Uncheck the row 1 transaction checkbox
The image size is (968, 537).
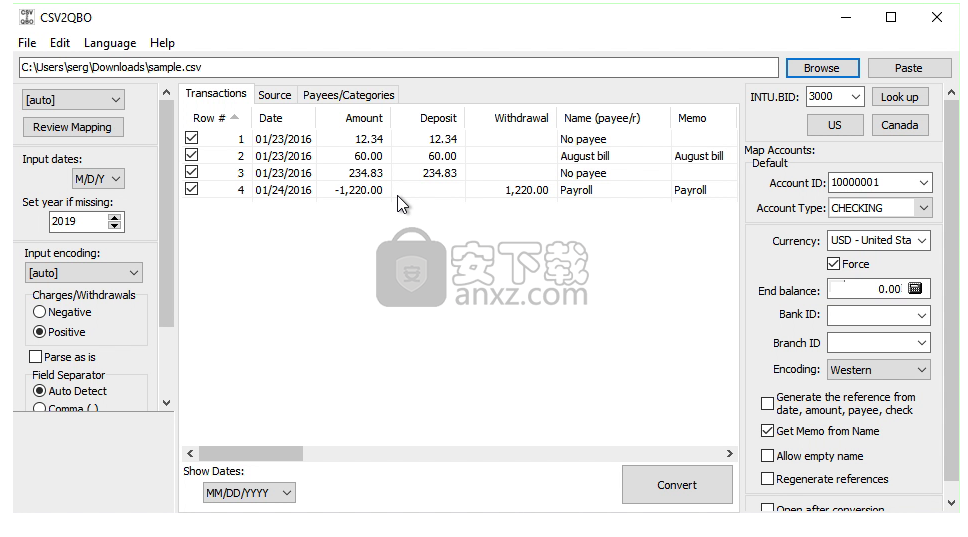(x=191, y=138)
